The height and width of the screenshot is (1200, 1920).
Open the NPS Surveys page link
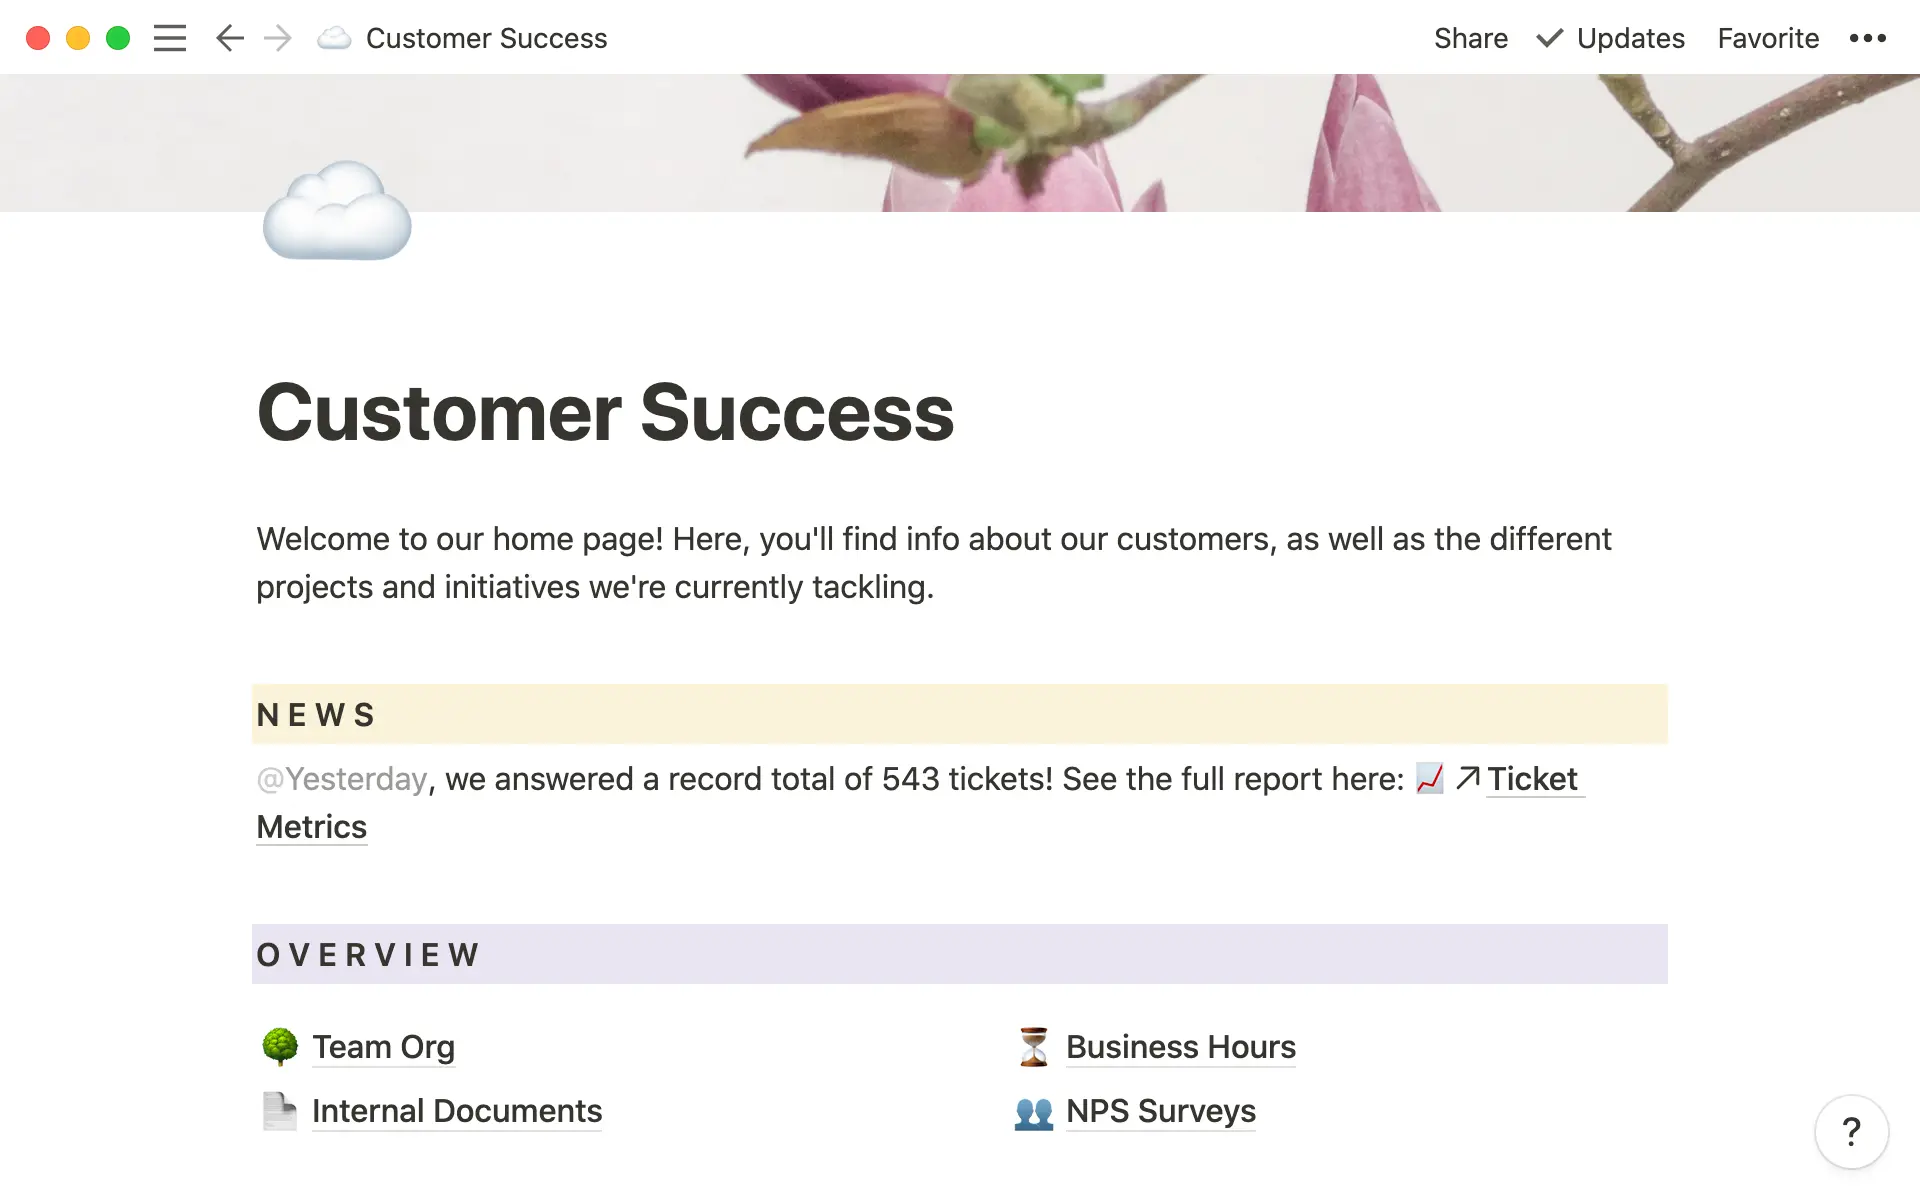click(x=1160, y=1111)
